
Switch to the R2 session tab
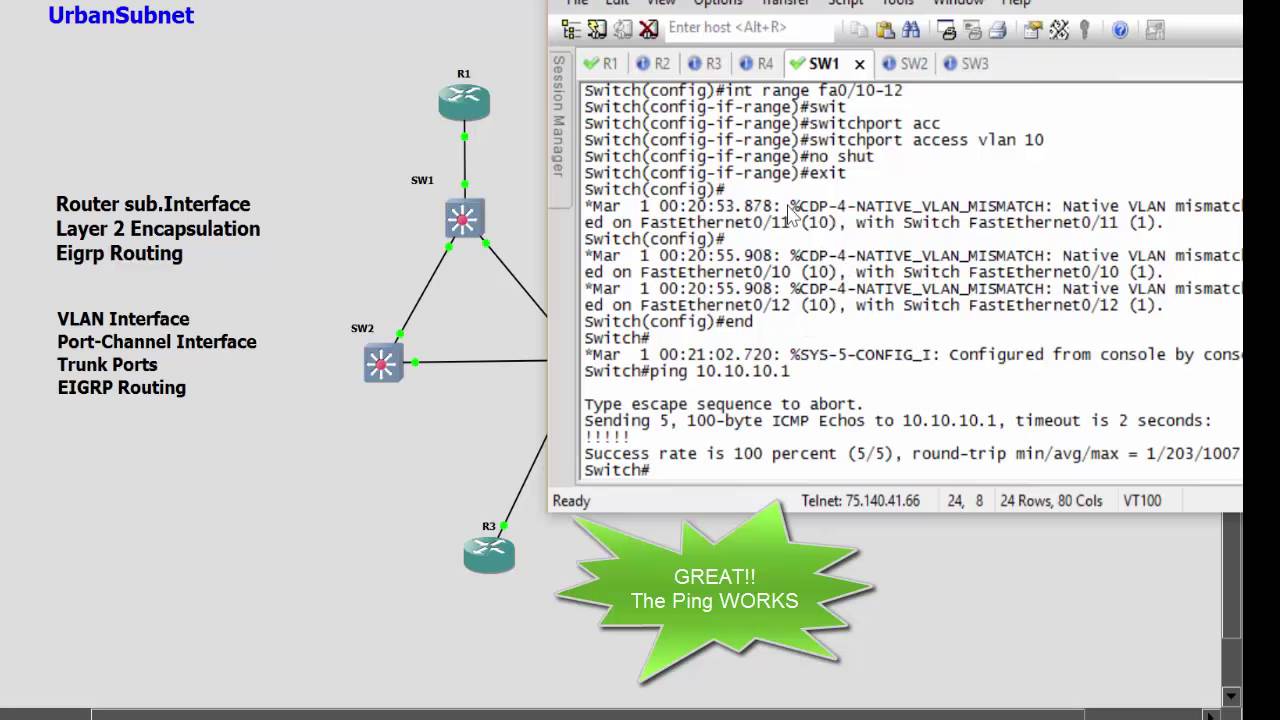pos(654,63)
